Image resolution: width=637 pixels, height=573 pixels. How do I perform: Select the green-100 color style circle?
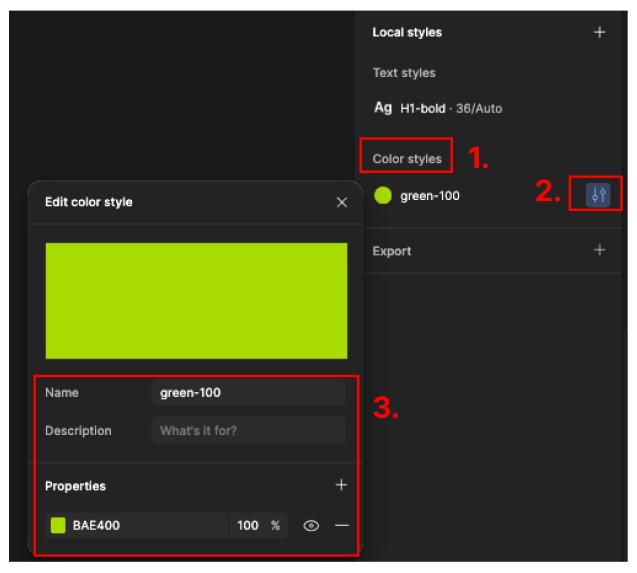click(x=382, y=195)
